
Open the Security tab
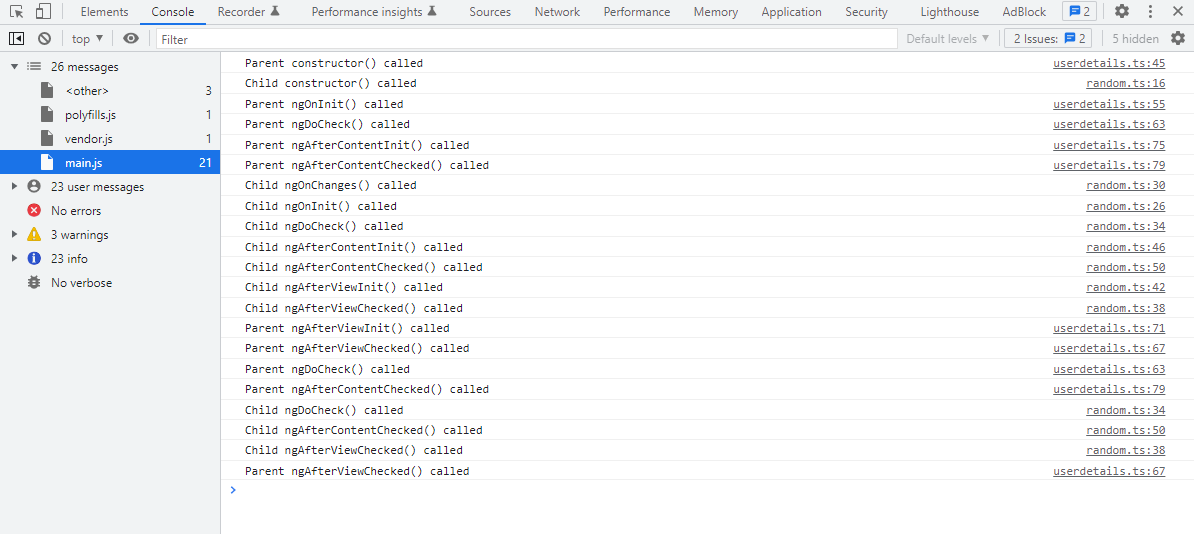[x=867, y=12]
